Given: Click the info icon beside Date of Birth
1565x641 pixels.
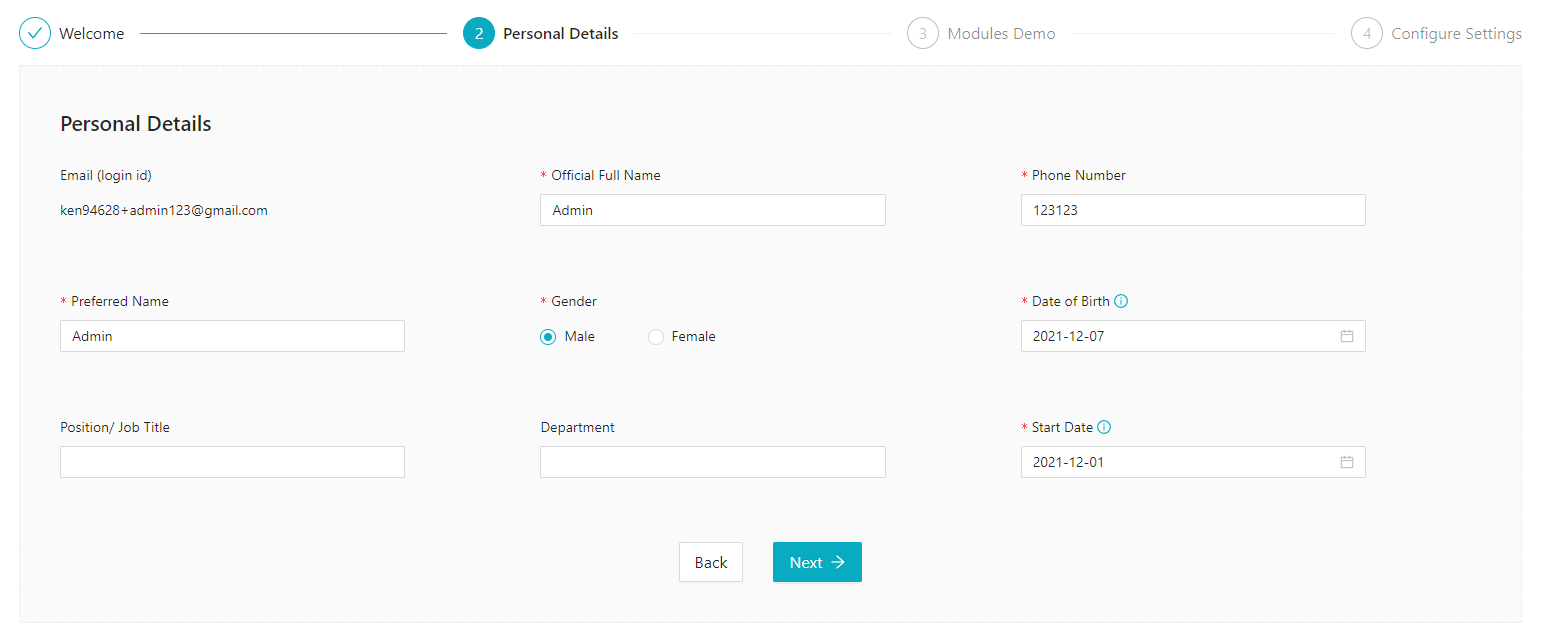Looking at the screenshot, I should coord(1122,300).
